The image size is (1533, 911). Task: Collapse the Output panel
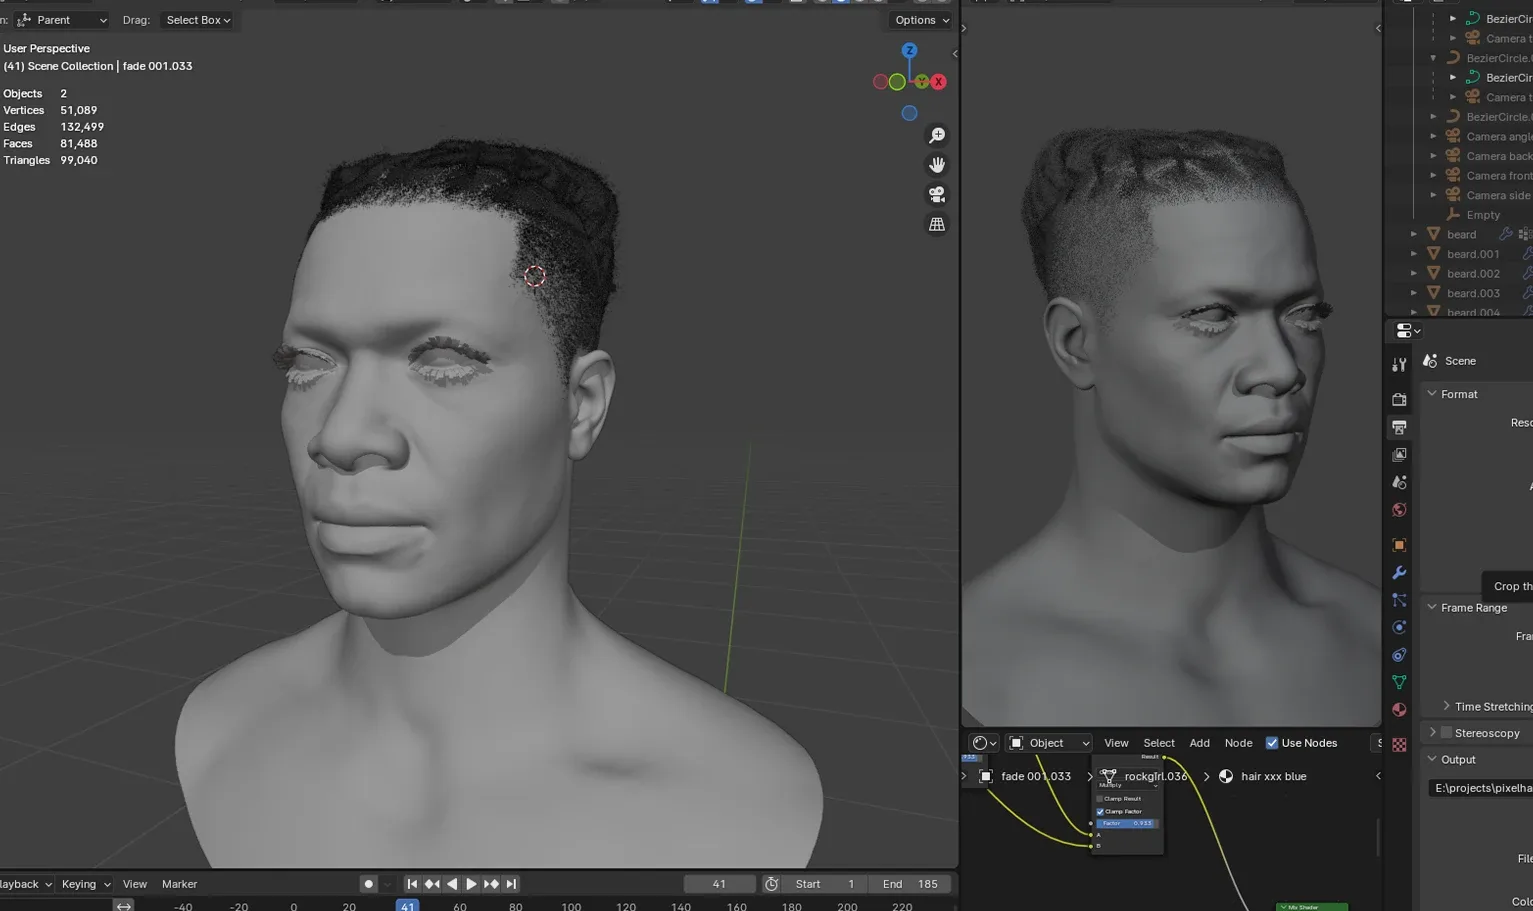click(x=1432, y=759)
